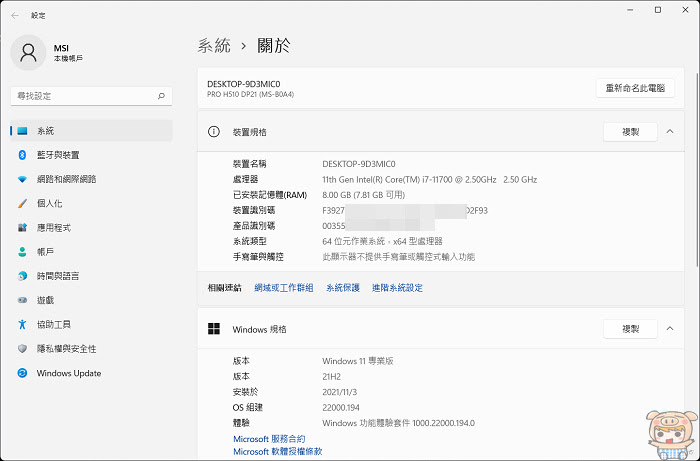This screenshot has height=461, width=700.
Task: Click the PRO H510 DP21 (MS-B0A4) model text
Action: (x=250, y=94)
